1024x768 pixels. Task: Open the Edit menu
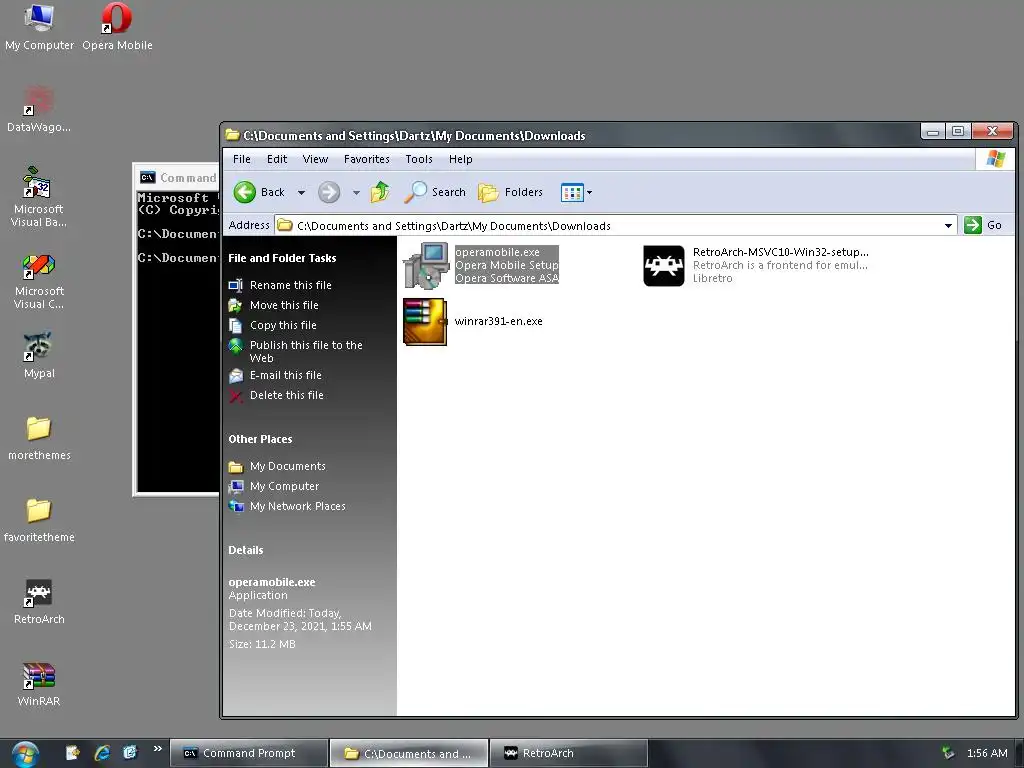pos(277,159)
